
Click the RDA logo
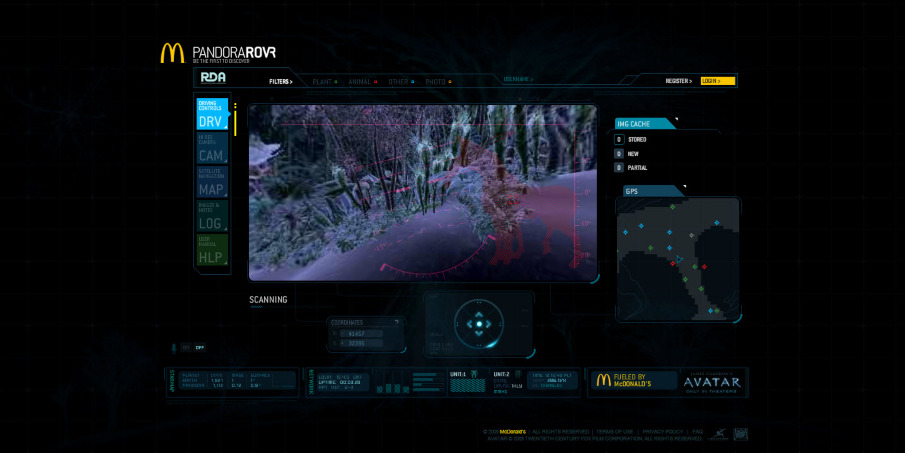pos(213,77)
